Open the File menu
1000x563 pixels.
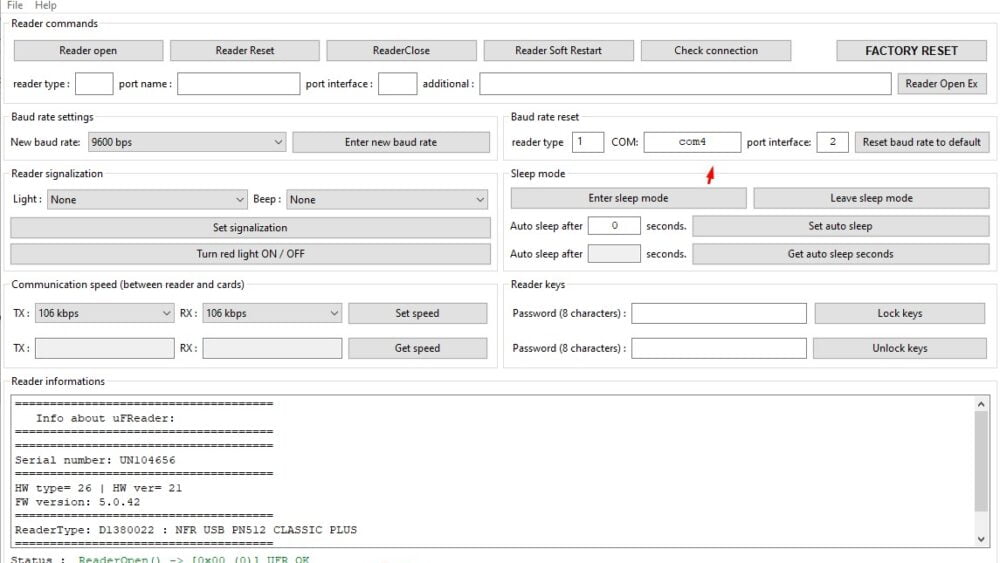pyautogui.click(x=15, y=5)
